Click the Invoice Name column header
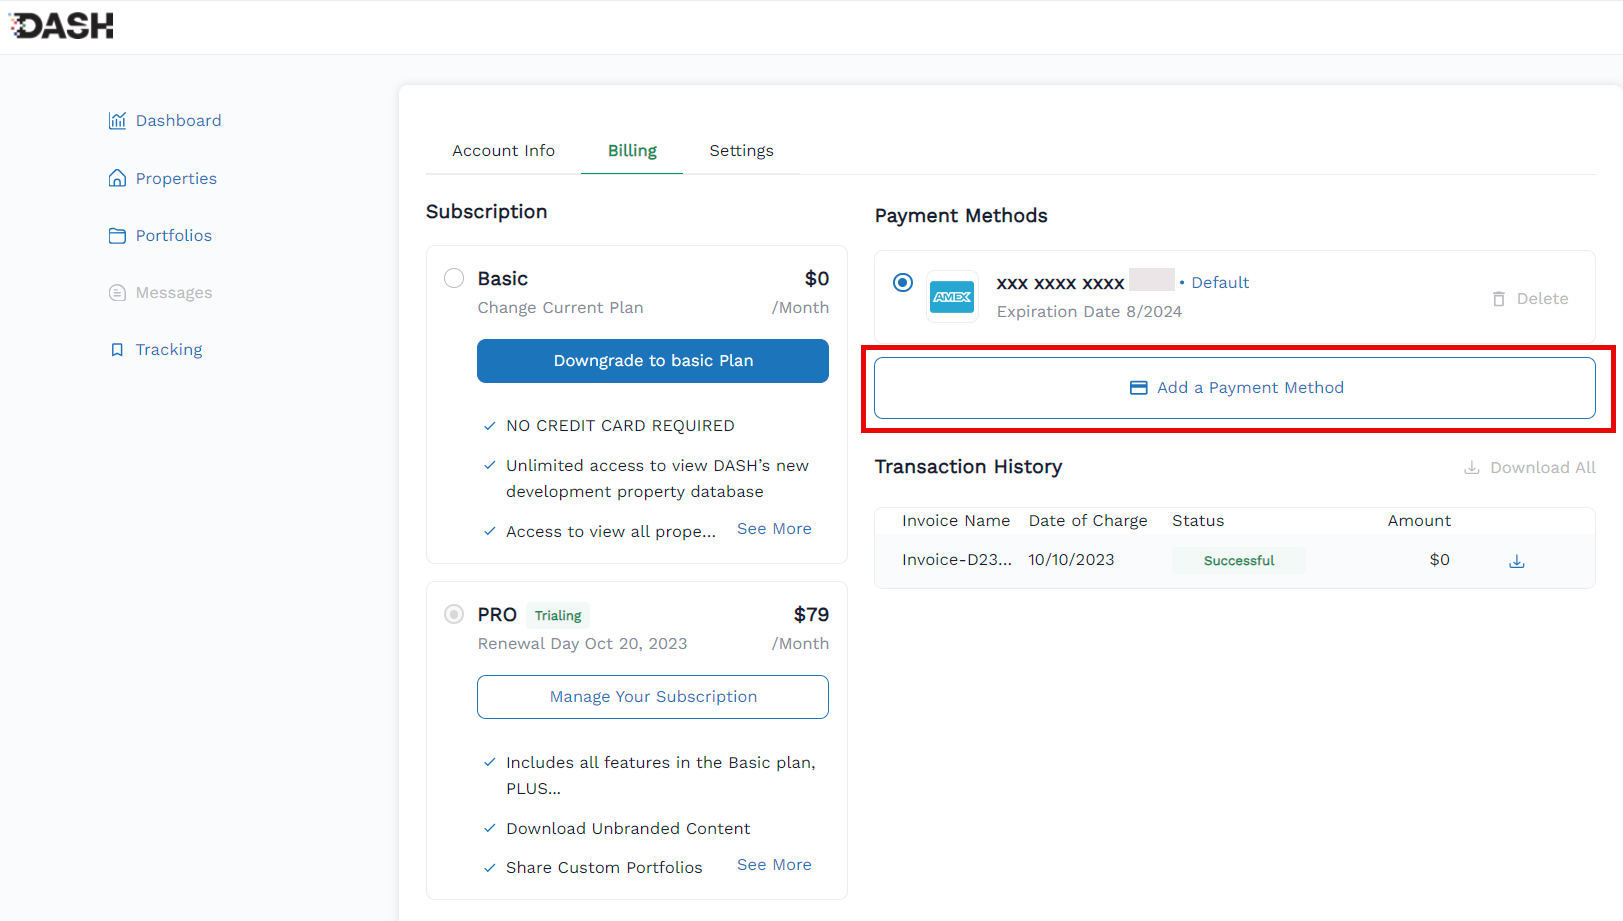Image resolution: width=1623 pixels, height=921 pixels. 956,521
